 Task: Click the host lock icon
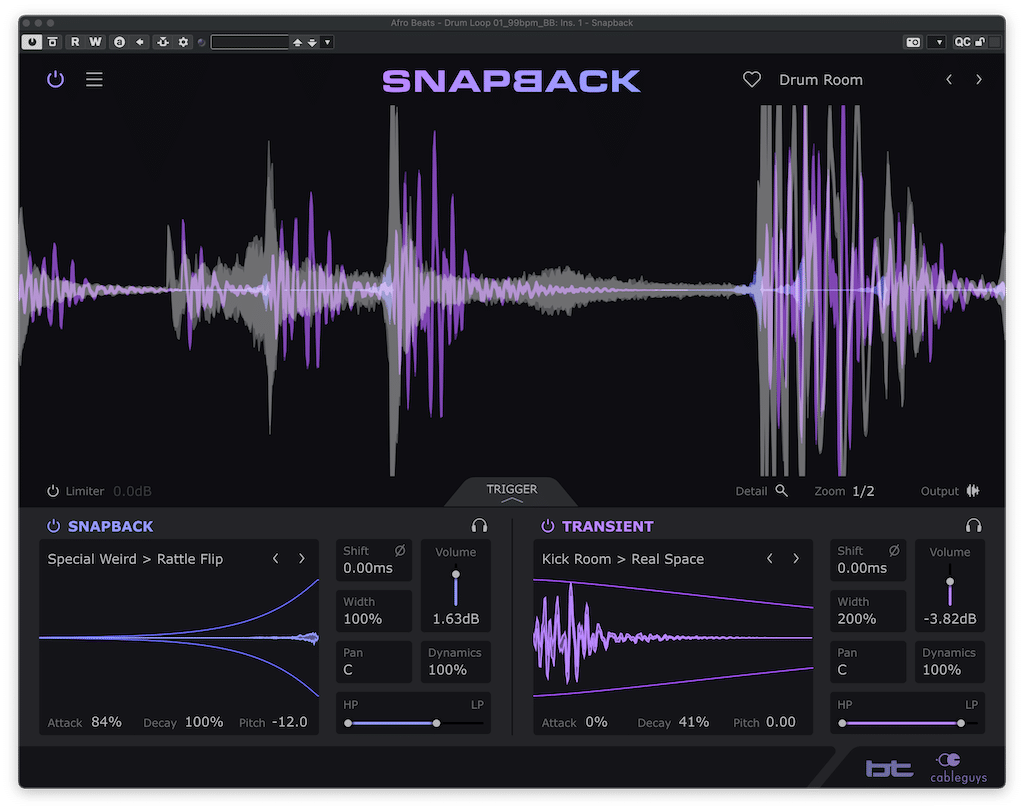click(980, 42)
